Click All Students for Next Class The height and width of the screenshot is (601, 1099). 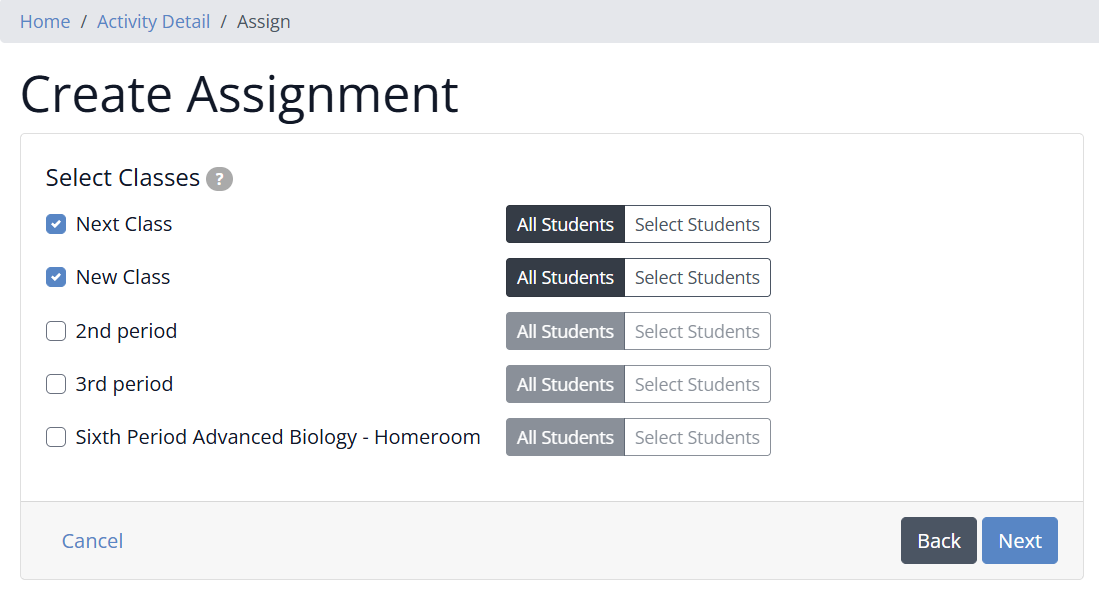[565, 224]
